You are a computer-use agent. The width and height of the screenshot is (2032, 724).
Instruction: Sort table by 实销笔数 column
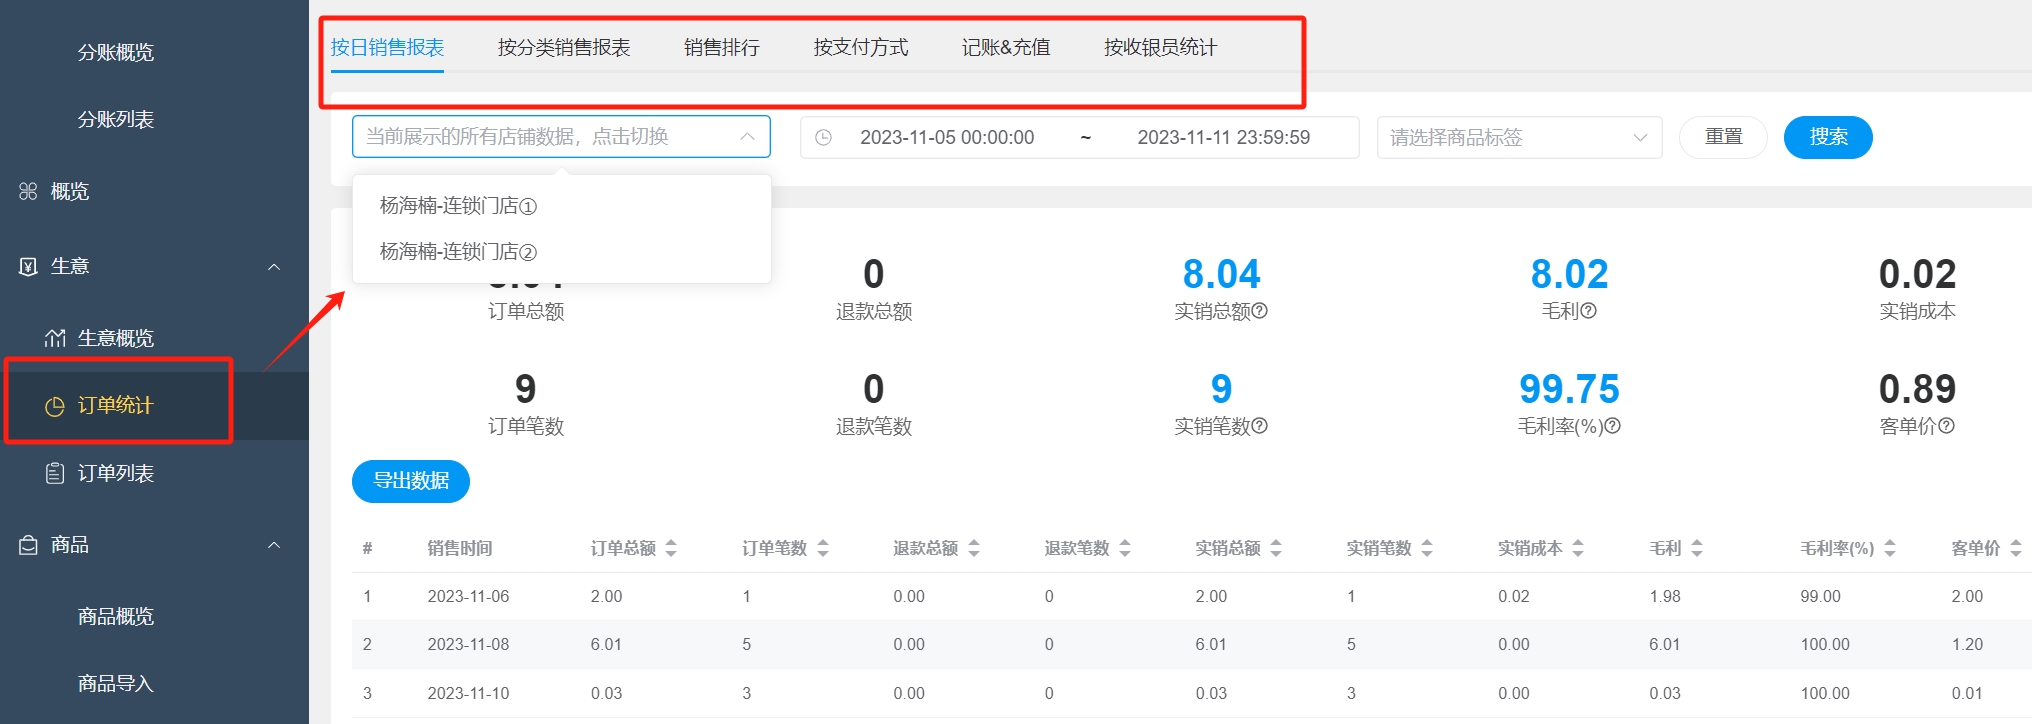1427,548
